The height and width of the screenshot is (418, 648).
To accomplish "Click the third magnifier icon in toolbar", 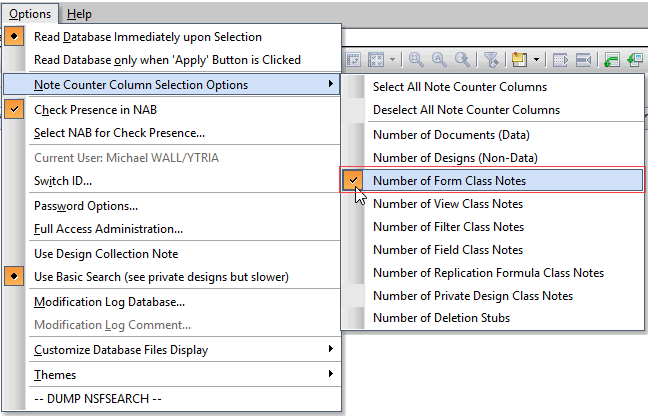I will click(x=461, y=61).
